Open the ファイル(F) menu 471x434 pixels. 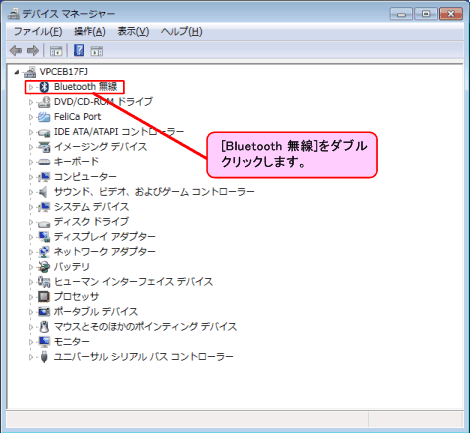(38, 32)
